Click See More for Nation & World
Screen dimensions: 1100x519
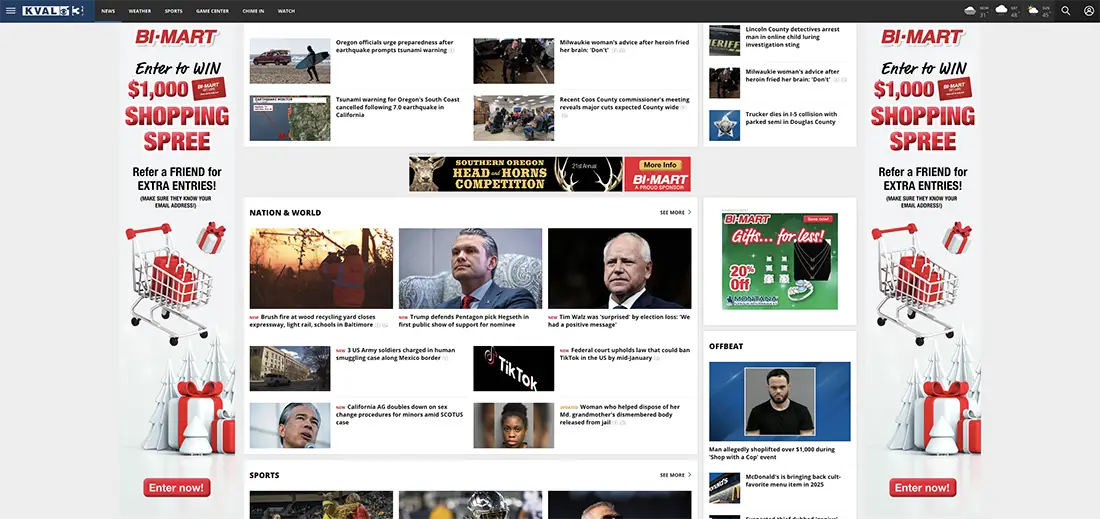pyautogui.click(x=672, y=212)
